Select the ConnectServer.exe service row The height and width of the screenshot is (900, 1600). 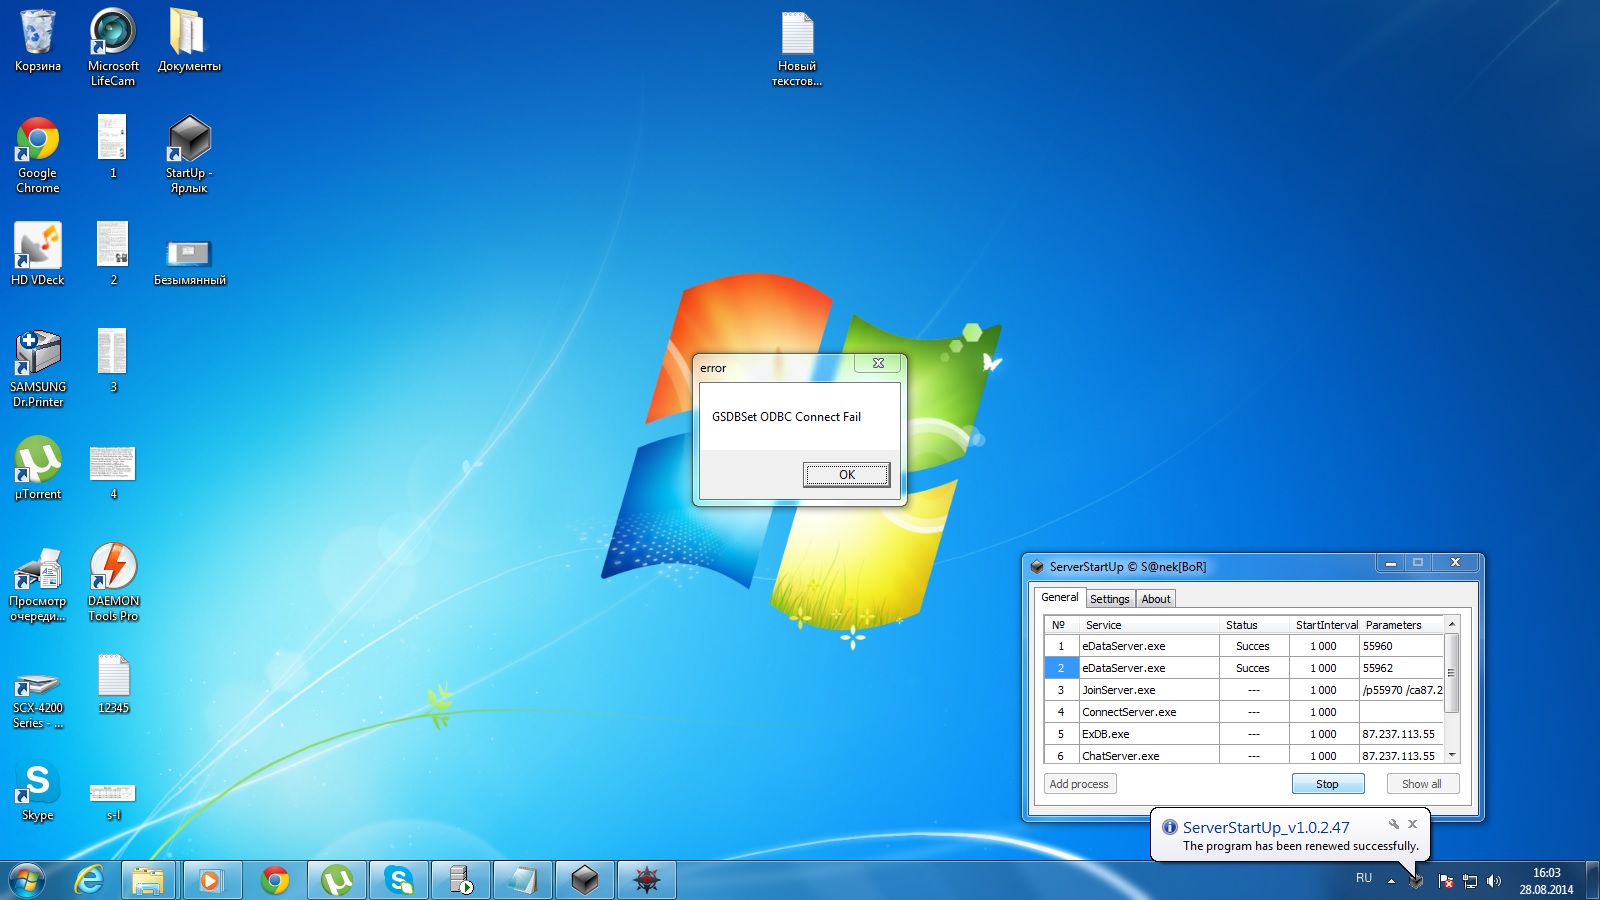(x=1243, y=712)
